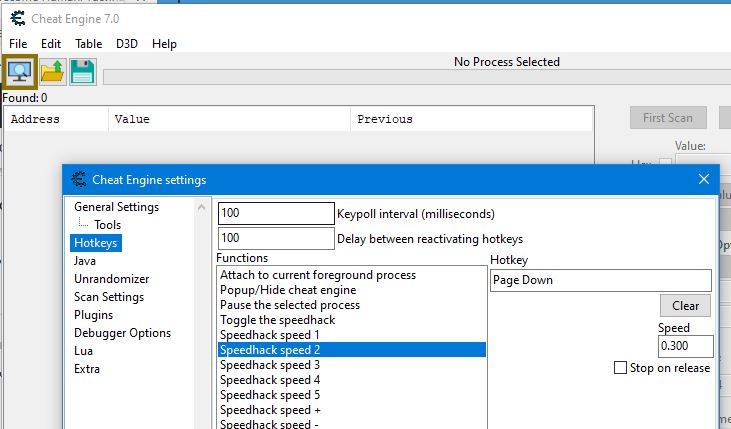Select General Settings in the tree
The height and width of the screenshot is (429, 731).
[117, 207]
